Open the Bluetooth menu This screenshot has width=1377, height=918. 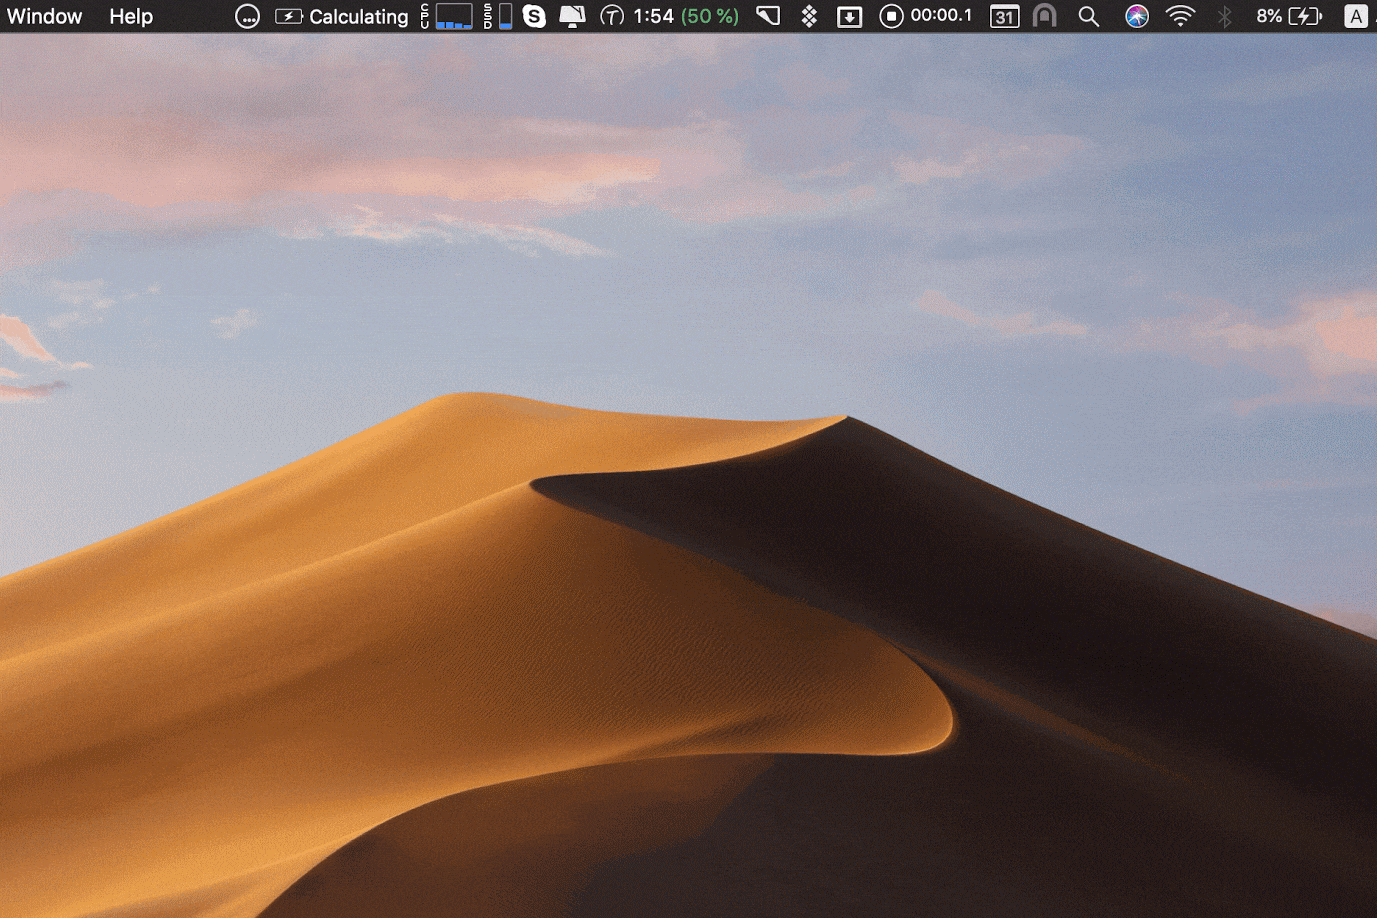point(1225,16)
